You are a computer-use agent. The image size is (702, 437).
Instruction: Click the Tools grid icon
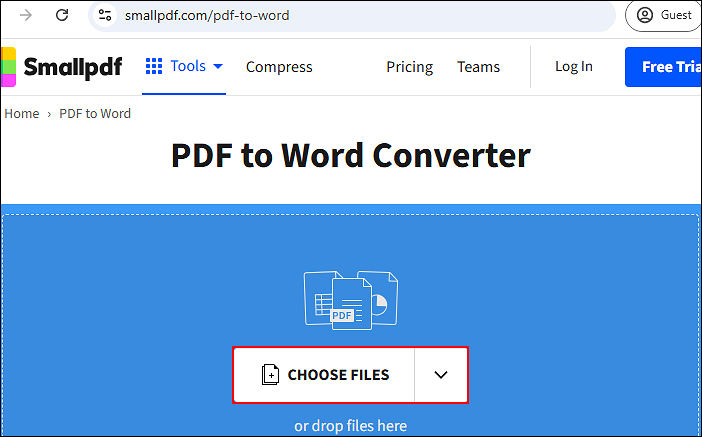click(x=154, y=66)
